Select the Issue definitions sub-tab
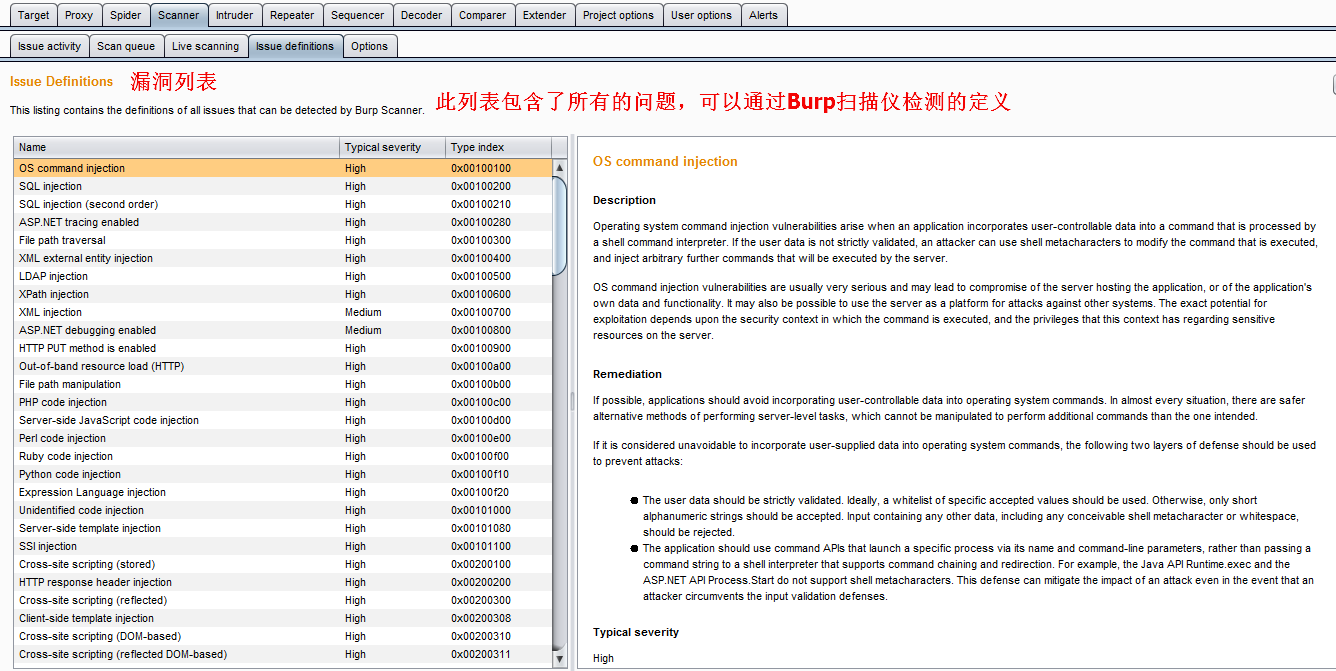Image resolution: width=1336 pixels, height=671 pixels. 295,46
